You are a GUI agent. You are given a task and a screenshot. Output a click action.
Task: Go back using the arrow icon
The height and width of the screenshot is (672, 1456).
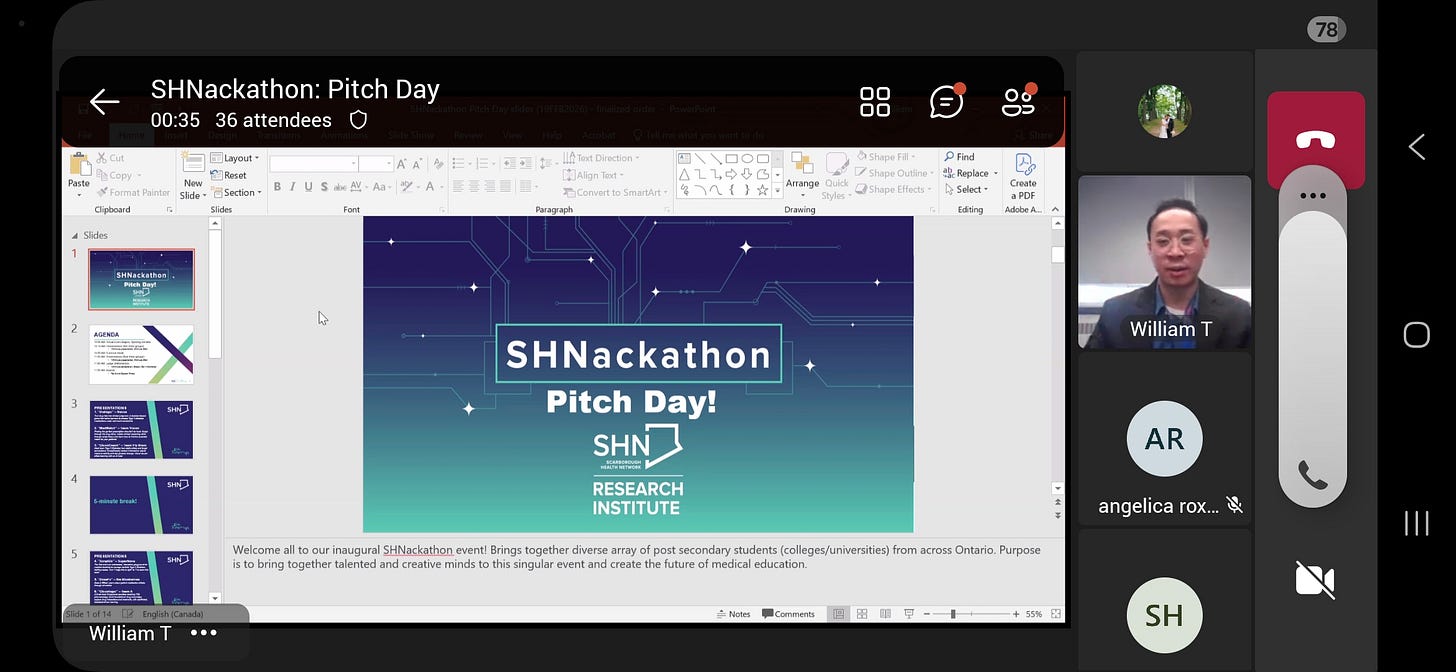coord(104,101)
